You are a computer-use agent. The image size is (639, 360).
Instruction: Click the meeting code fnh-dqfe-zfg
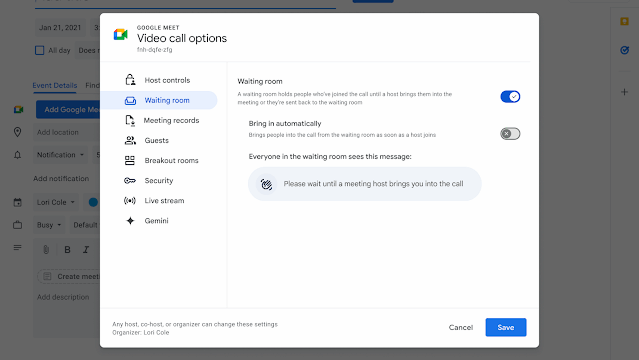[x=154, y=50]
